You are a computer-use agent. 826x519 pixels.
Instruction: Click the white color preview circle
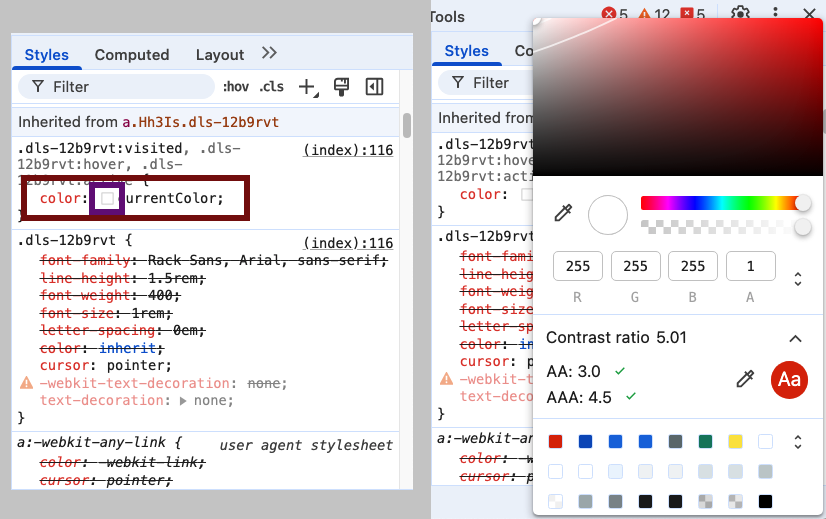pos(607,214)
